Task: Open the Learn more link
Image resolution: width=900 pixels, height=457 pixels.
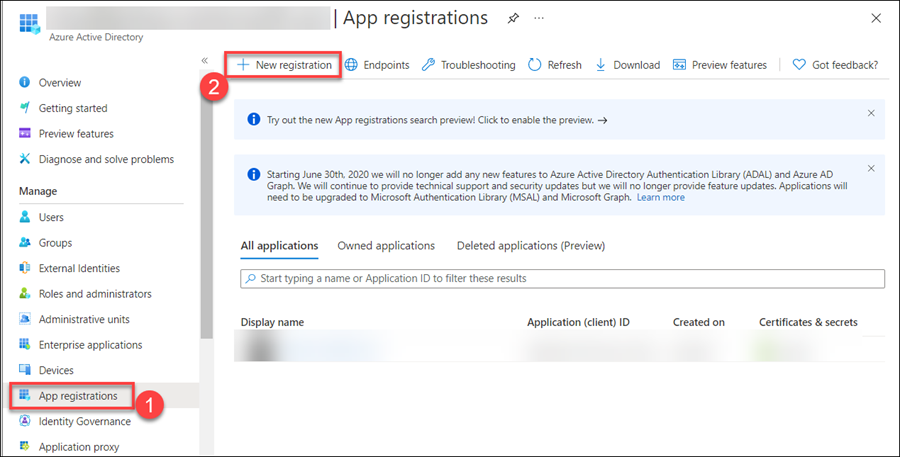Action: coord(660,197)
